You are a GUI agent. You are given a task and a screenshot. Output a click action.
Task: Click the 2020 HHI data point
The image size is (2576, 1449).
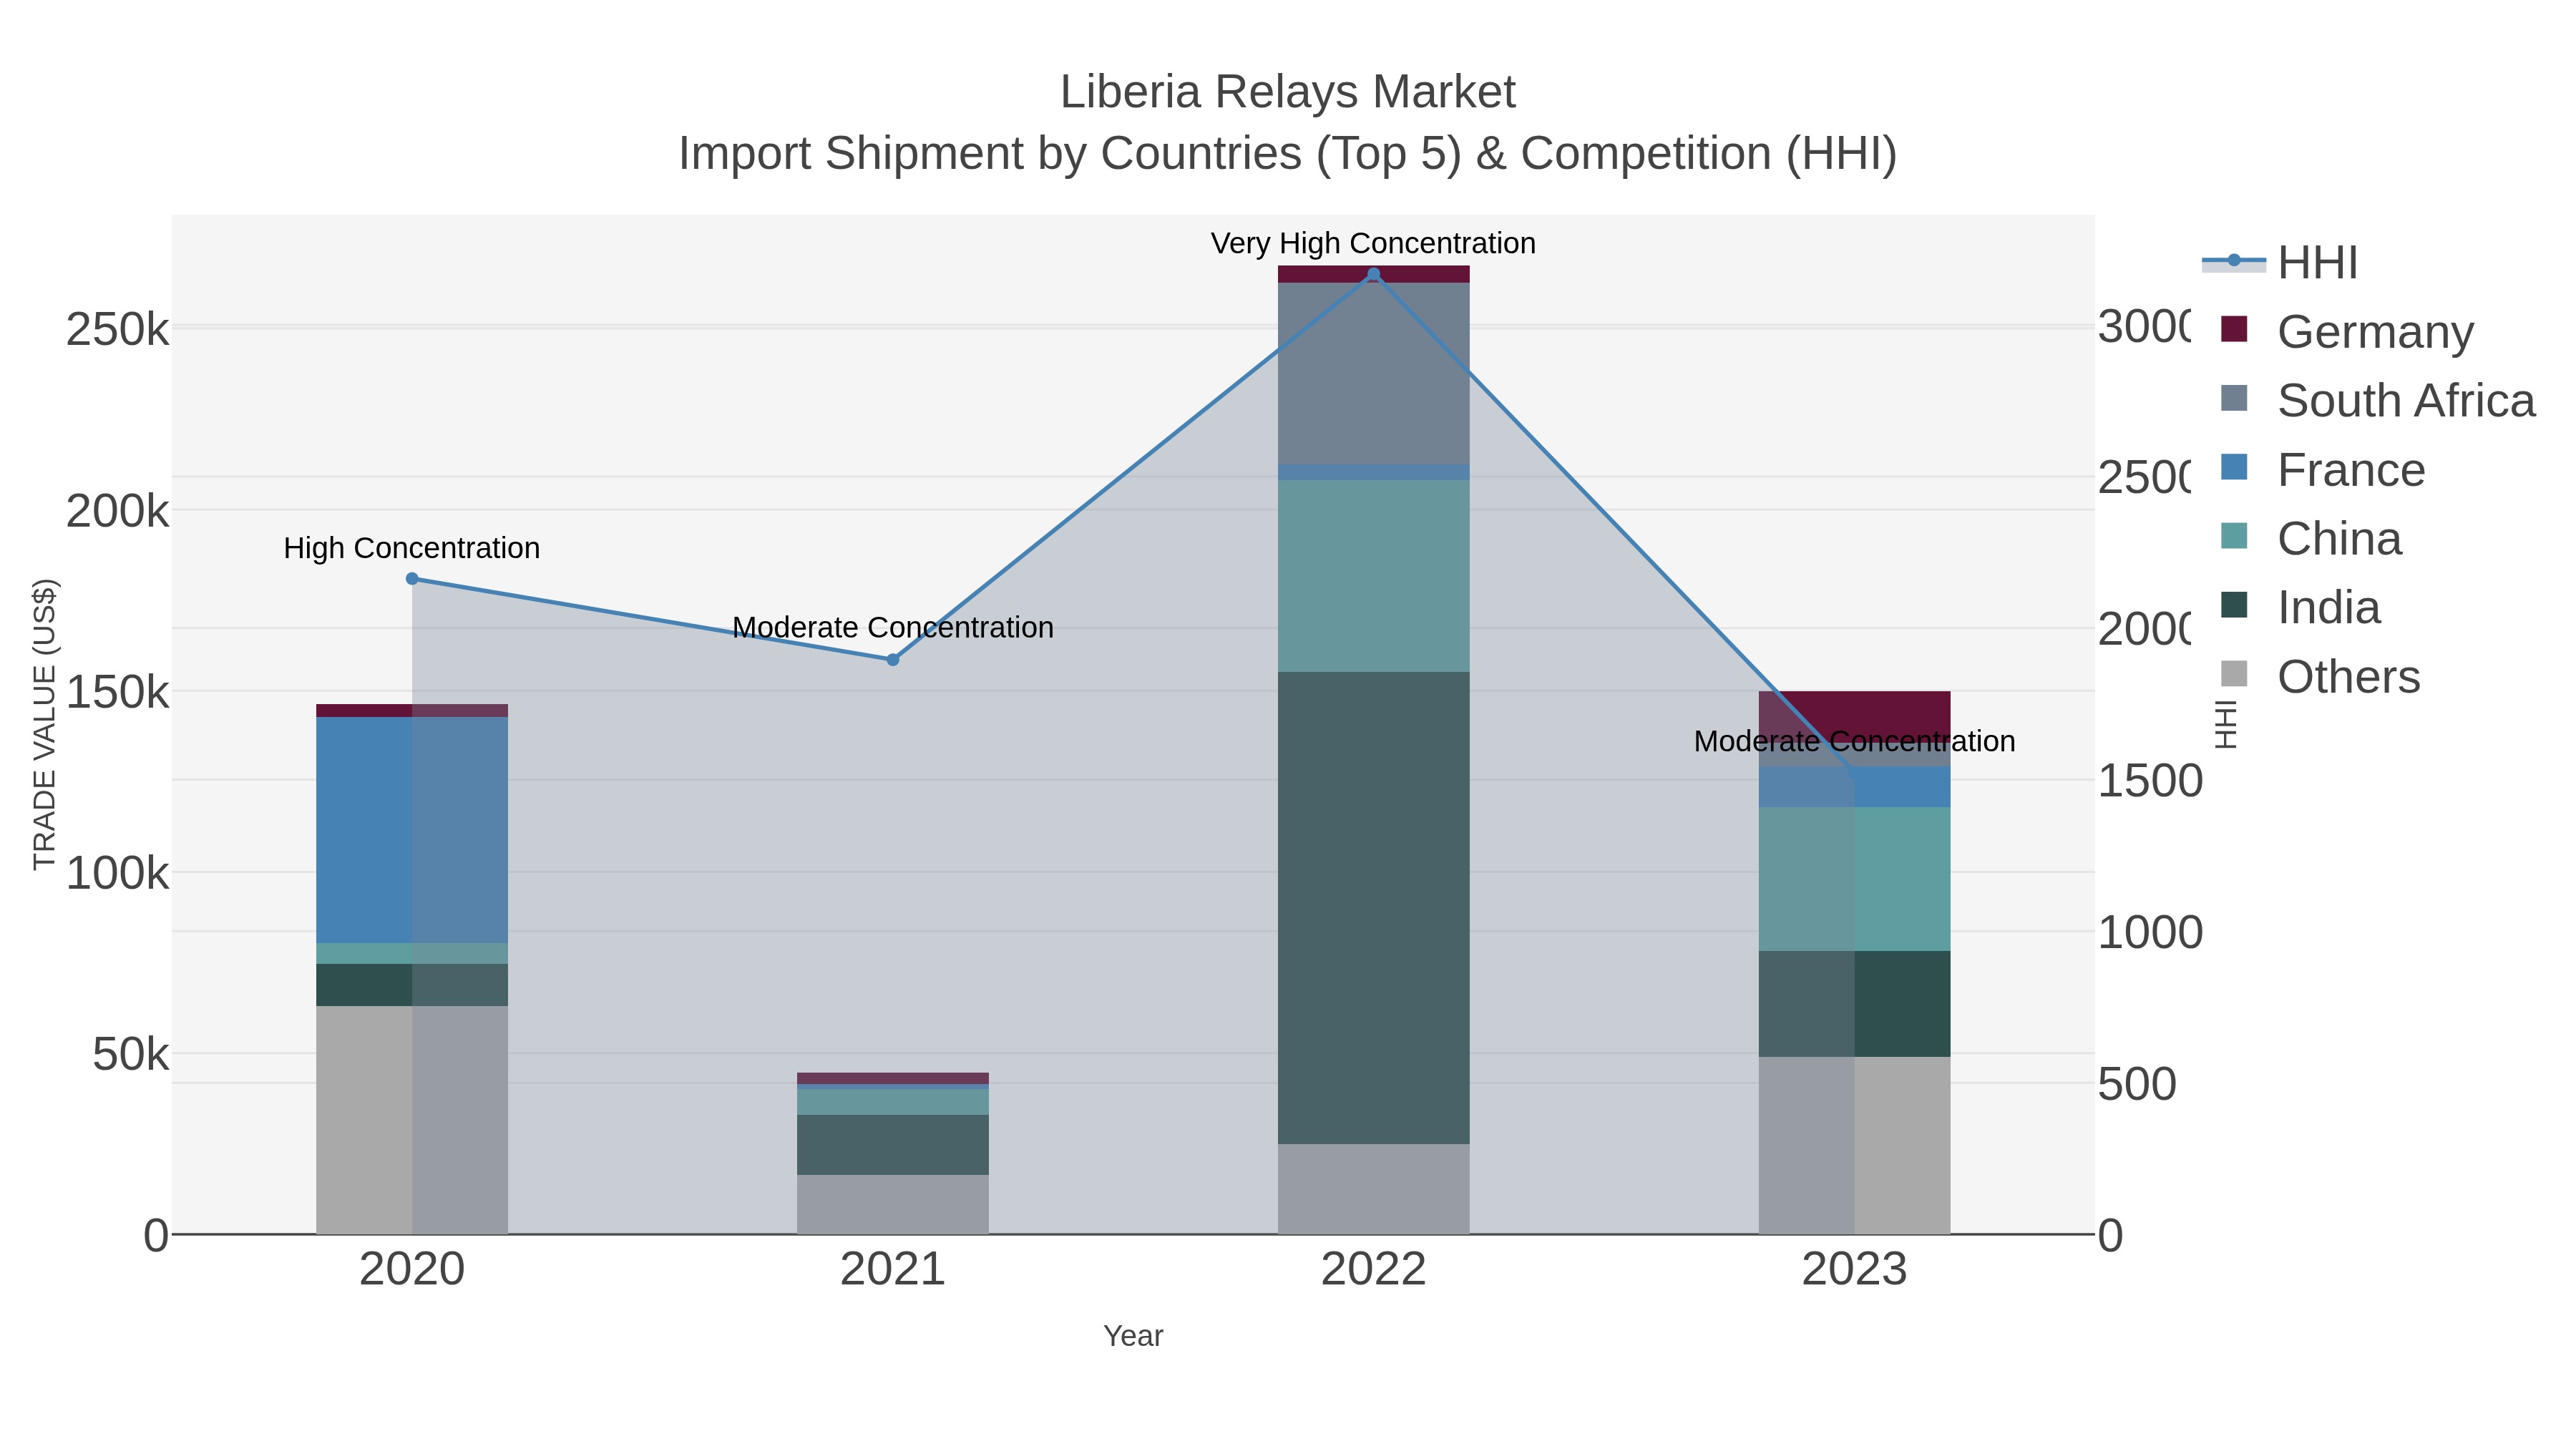(412, 579)
